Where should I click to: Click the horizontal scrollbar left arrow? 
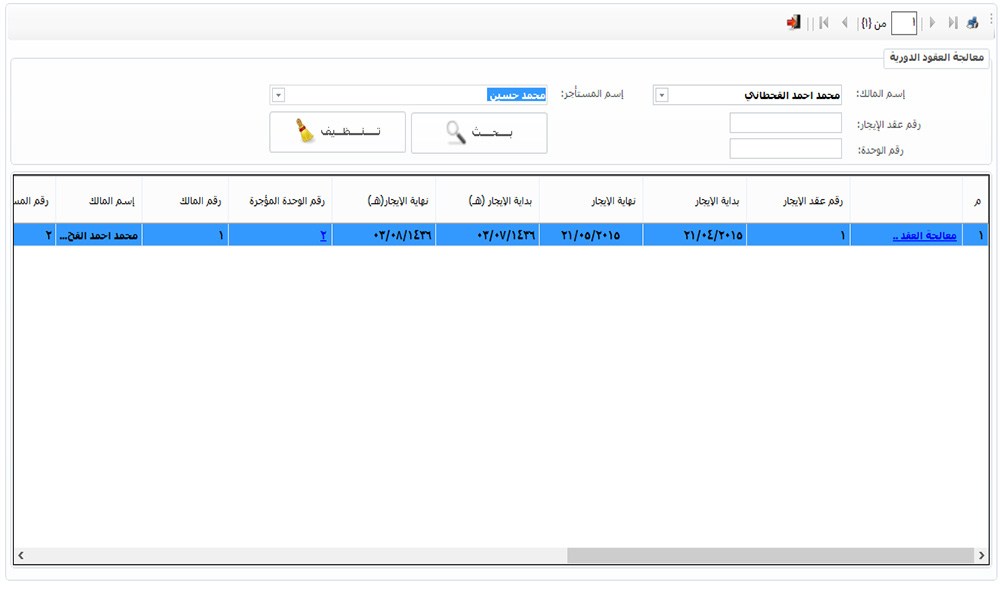[21, 555]
